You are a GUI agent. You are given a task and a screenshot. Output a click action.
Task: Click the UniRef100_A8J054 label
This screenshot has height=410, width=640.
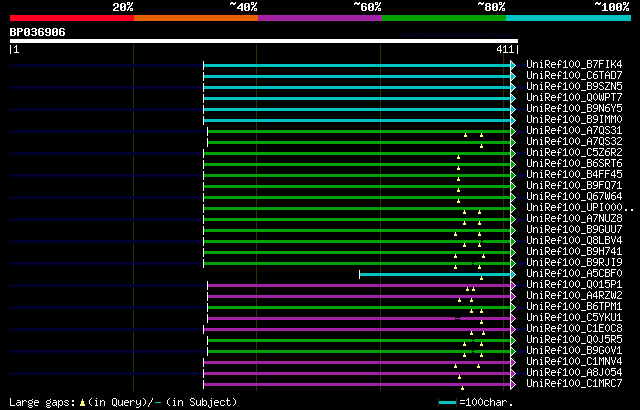574,373
